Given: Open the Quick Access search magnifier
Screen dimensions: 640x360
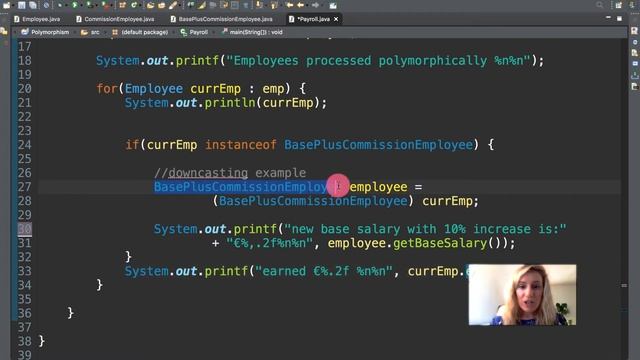Looking at the screenshot, I should tap(599, 5).
